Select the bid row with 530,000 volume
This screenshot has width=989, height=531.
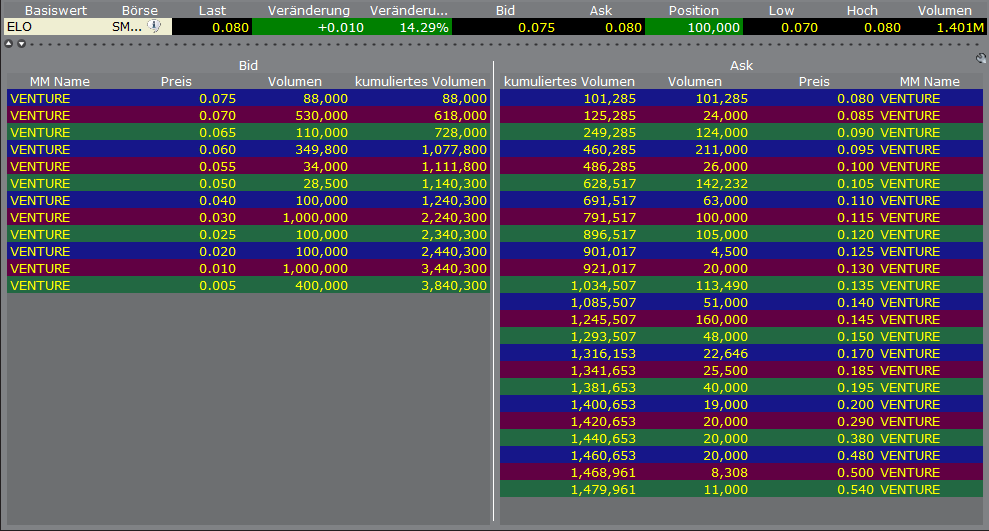coord(248,116)
